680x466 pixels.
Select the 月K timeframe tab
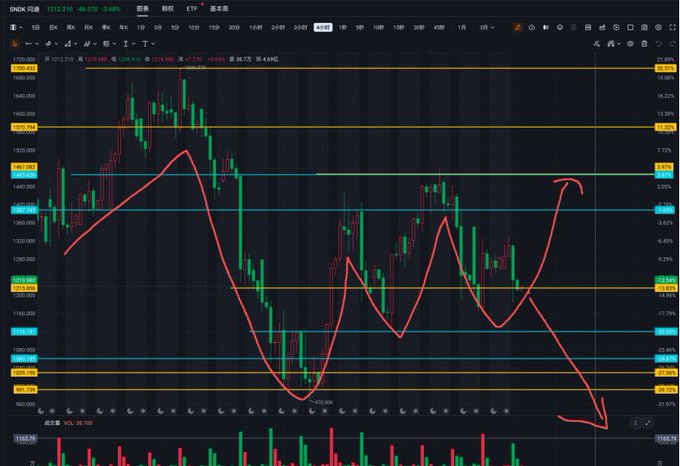click(88, 27)
